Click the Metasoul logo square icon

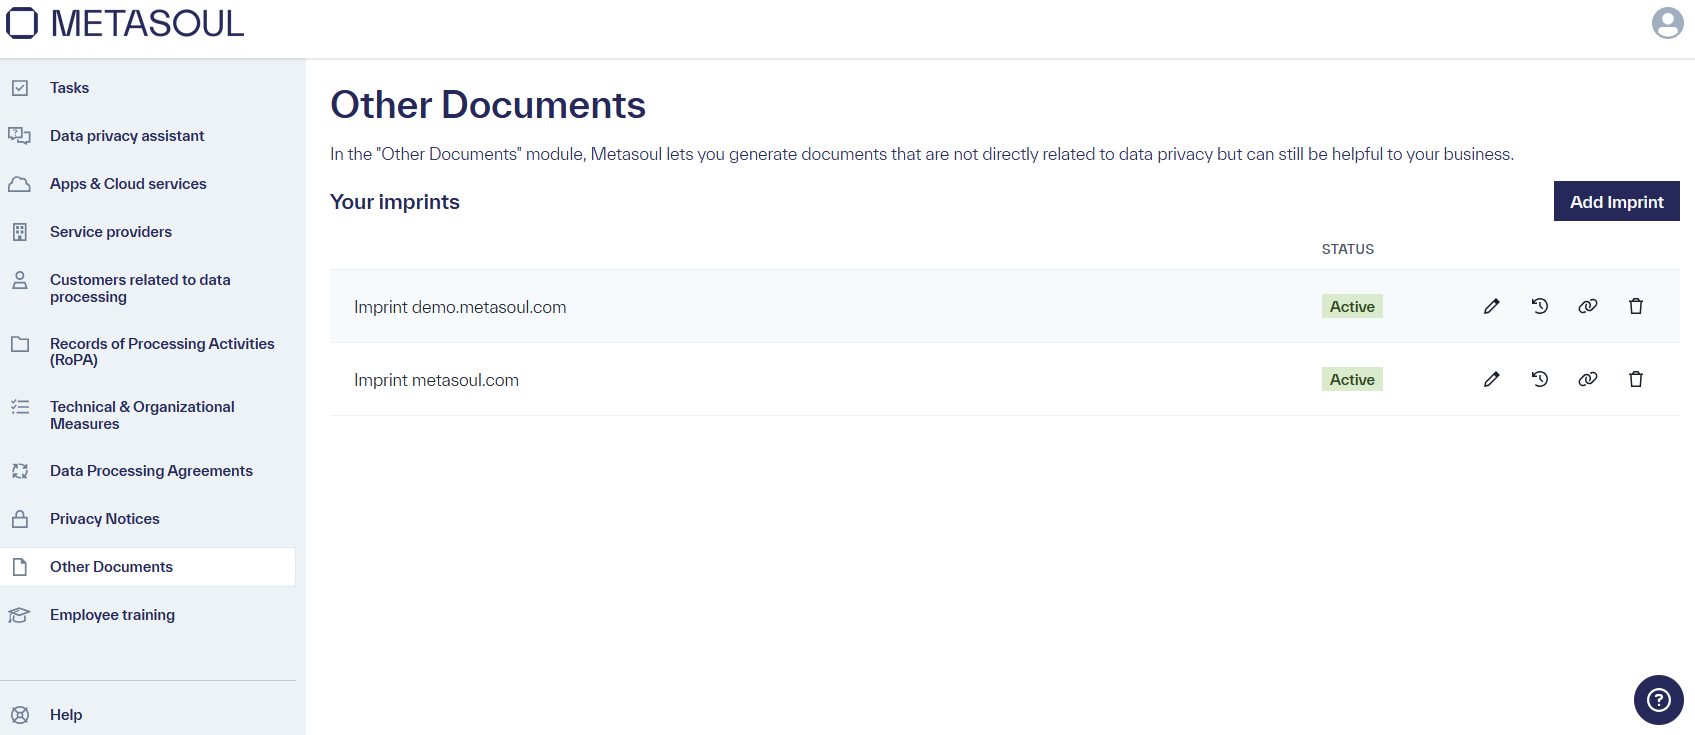tap(22, 23)
